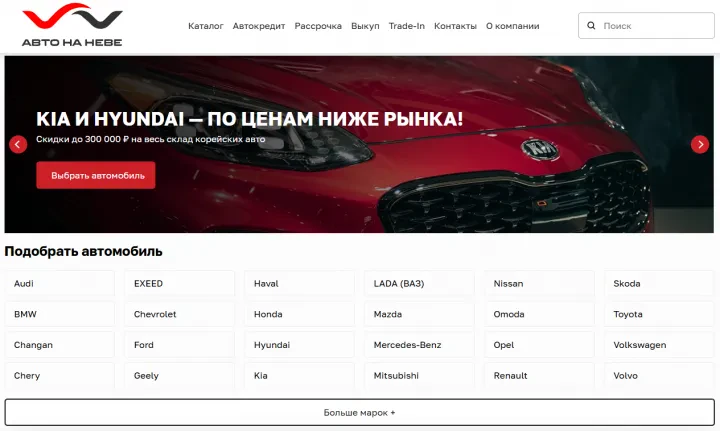Open the Рассрочка menu item
The height and width of the screenshot is (431, 720).
point(318,26)
